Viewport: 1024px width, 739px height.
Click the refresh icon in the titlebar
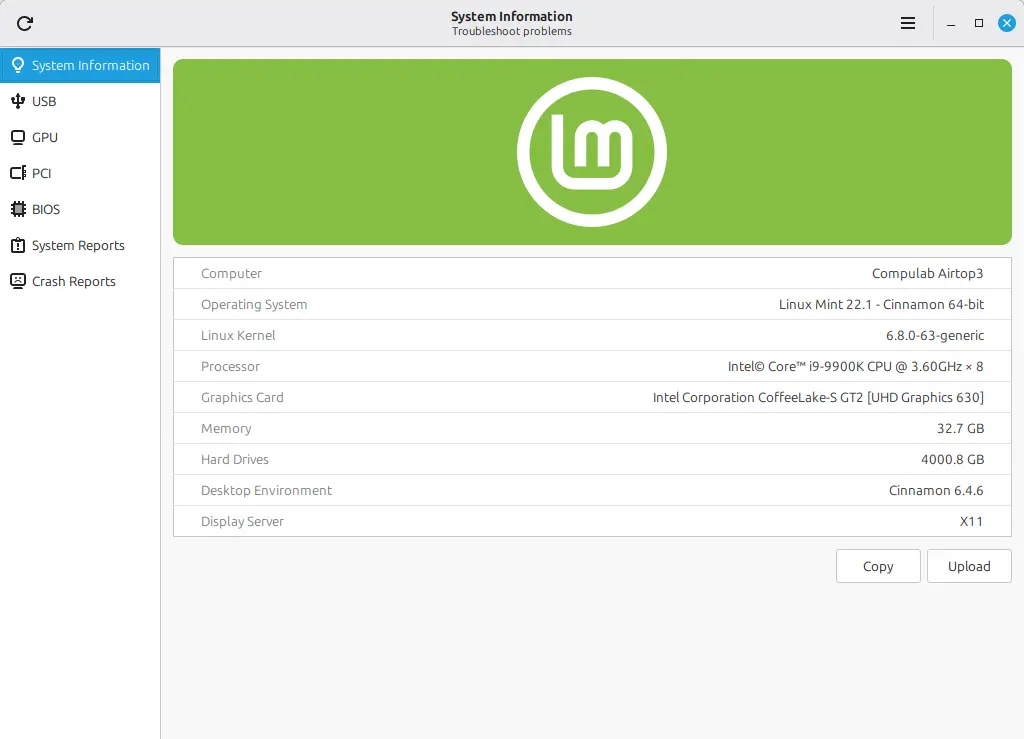point(24,22)
